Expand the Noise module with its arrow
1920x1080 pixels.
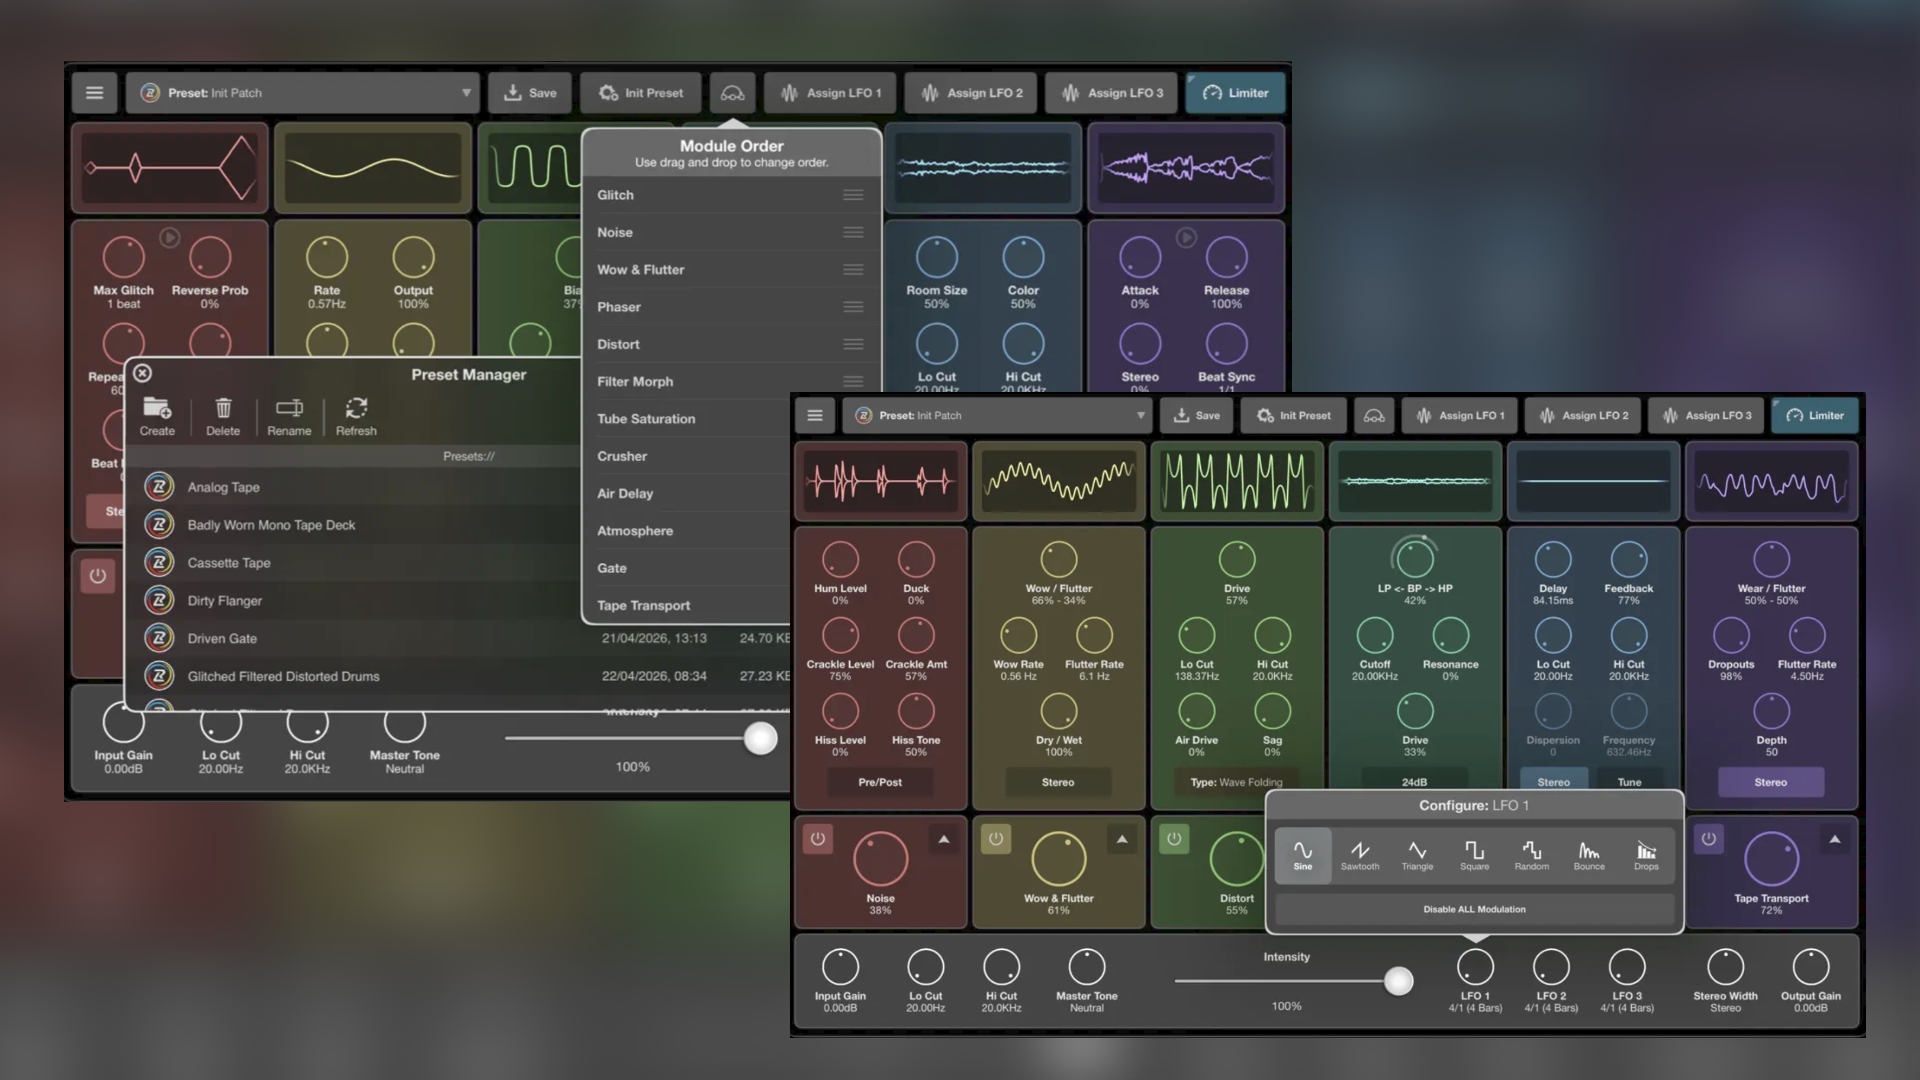[944, 839]
